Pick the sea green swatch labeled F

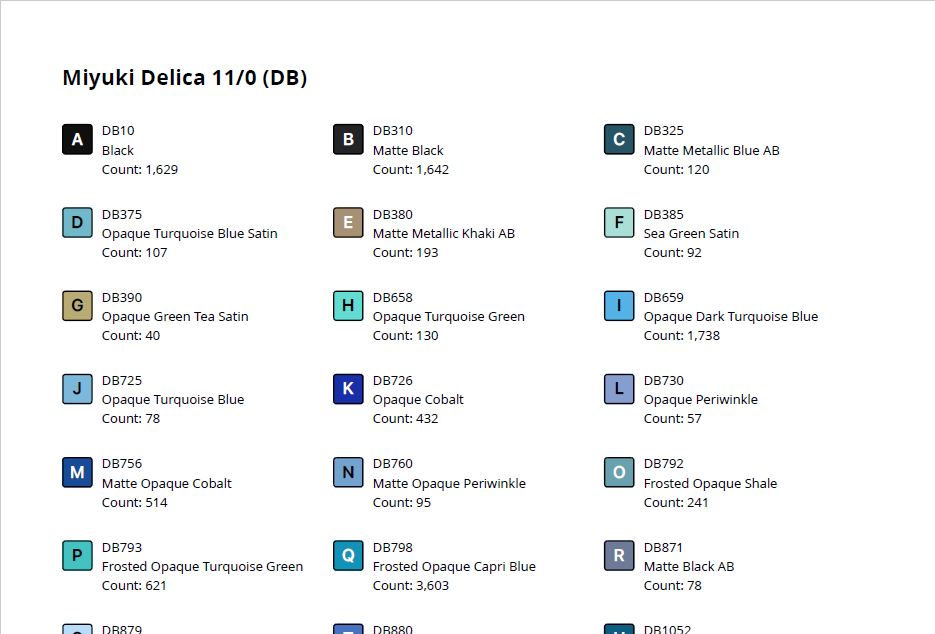pos(619,222)
